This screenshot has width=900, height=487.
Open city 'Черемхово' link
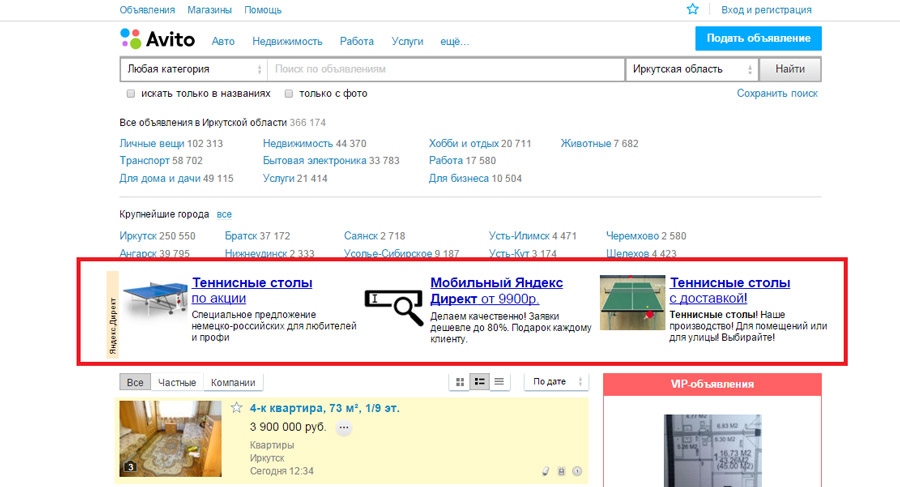(x=633, y=236)
